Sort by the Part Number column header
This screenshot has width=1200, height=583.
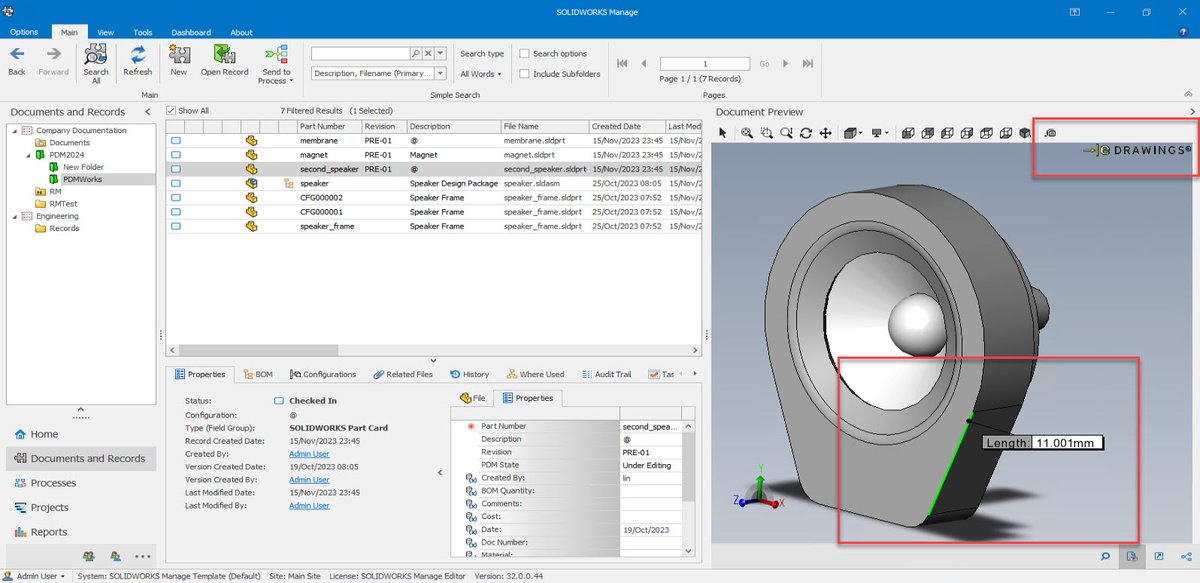point(329,126)
